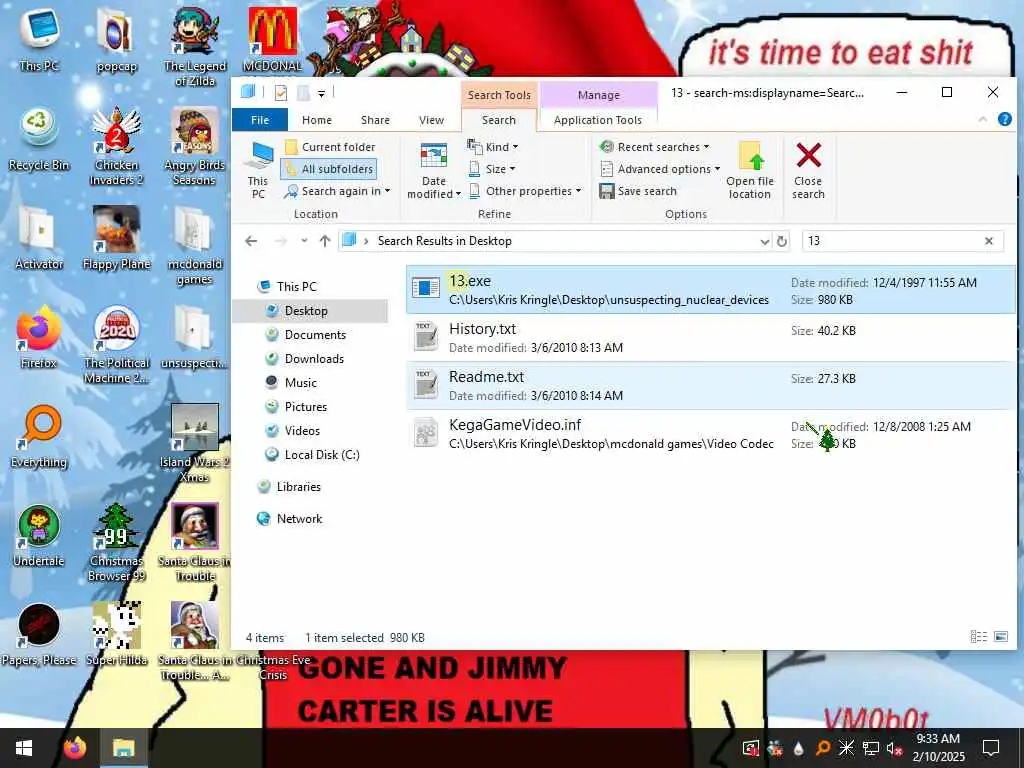The height and width of the screenshot is (768, 1024).
Task: Open the Windows Start button
Action: [24, 748]
